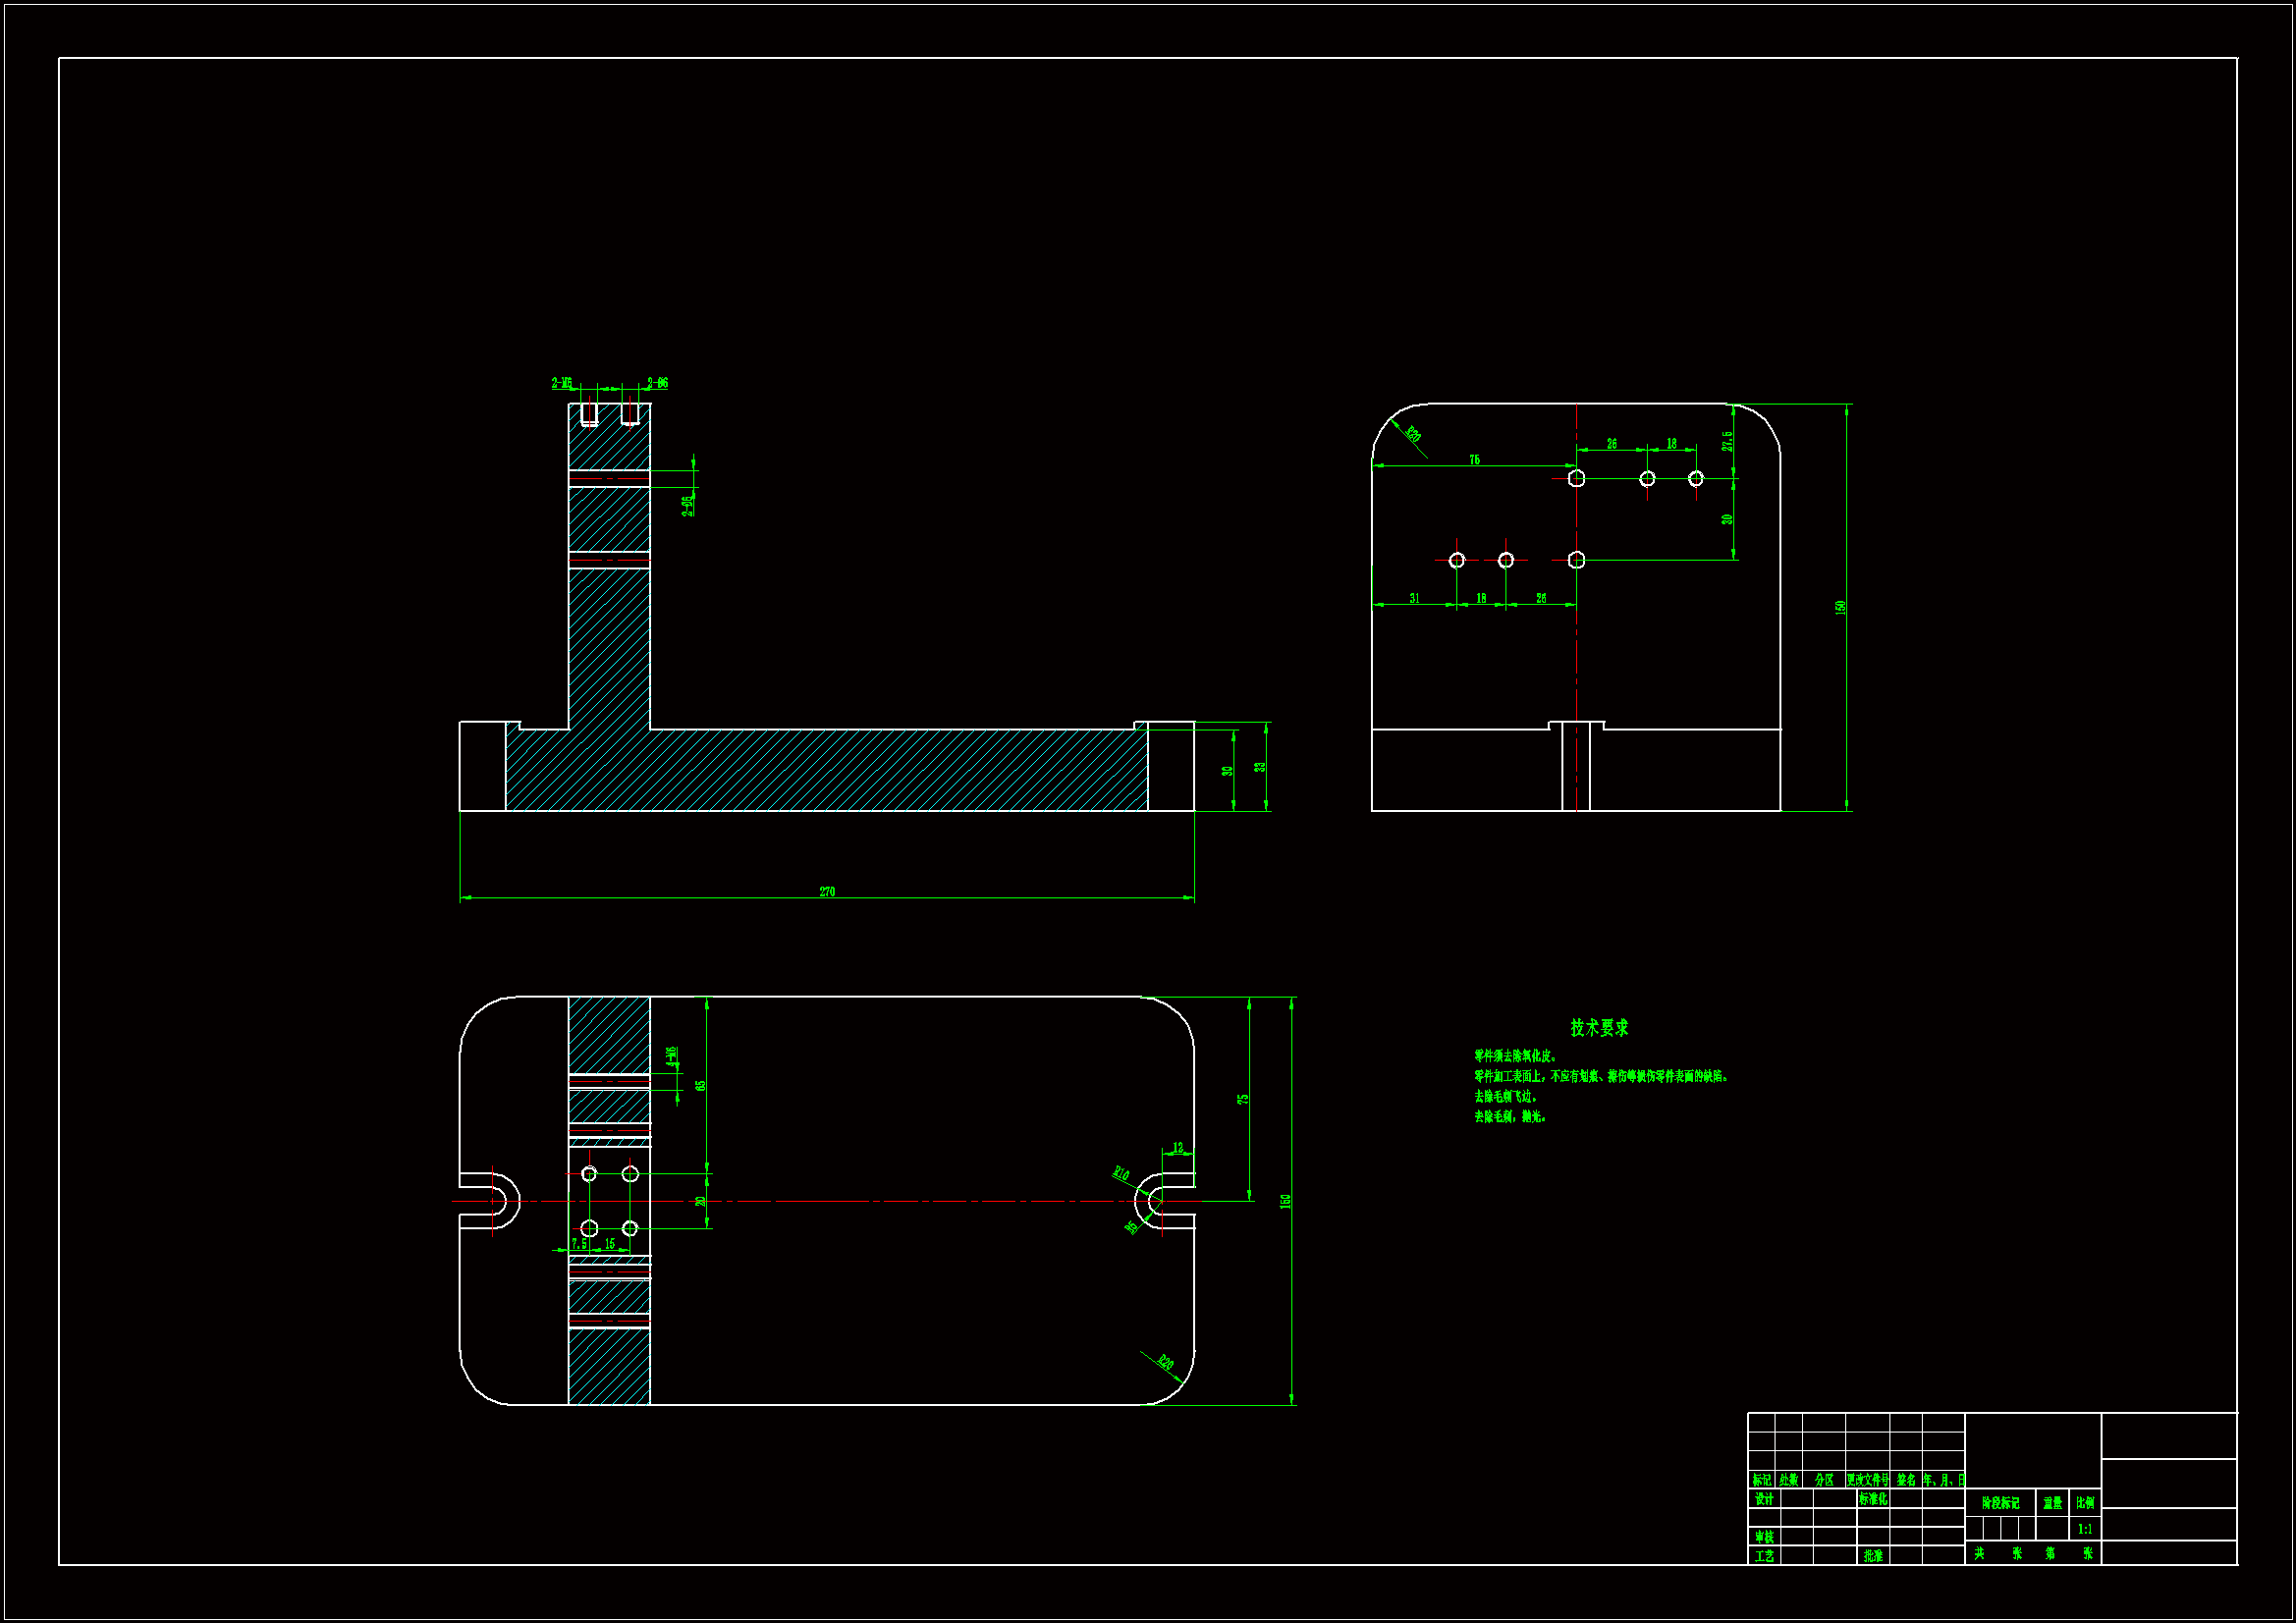The width and height of the screenshot is (2296, 1623).
Task: Select the 重量 header cell
Action: (x=2052, y=1503)
